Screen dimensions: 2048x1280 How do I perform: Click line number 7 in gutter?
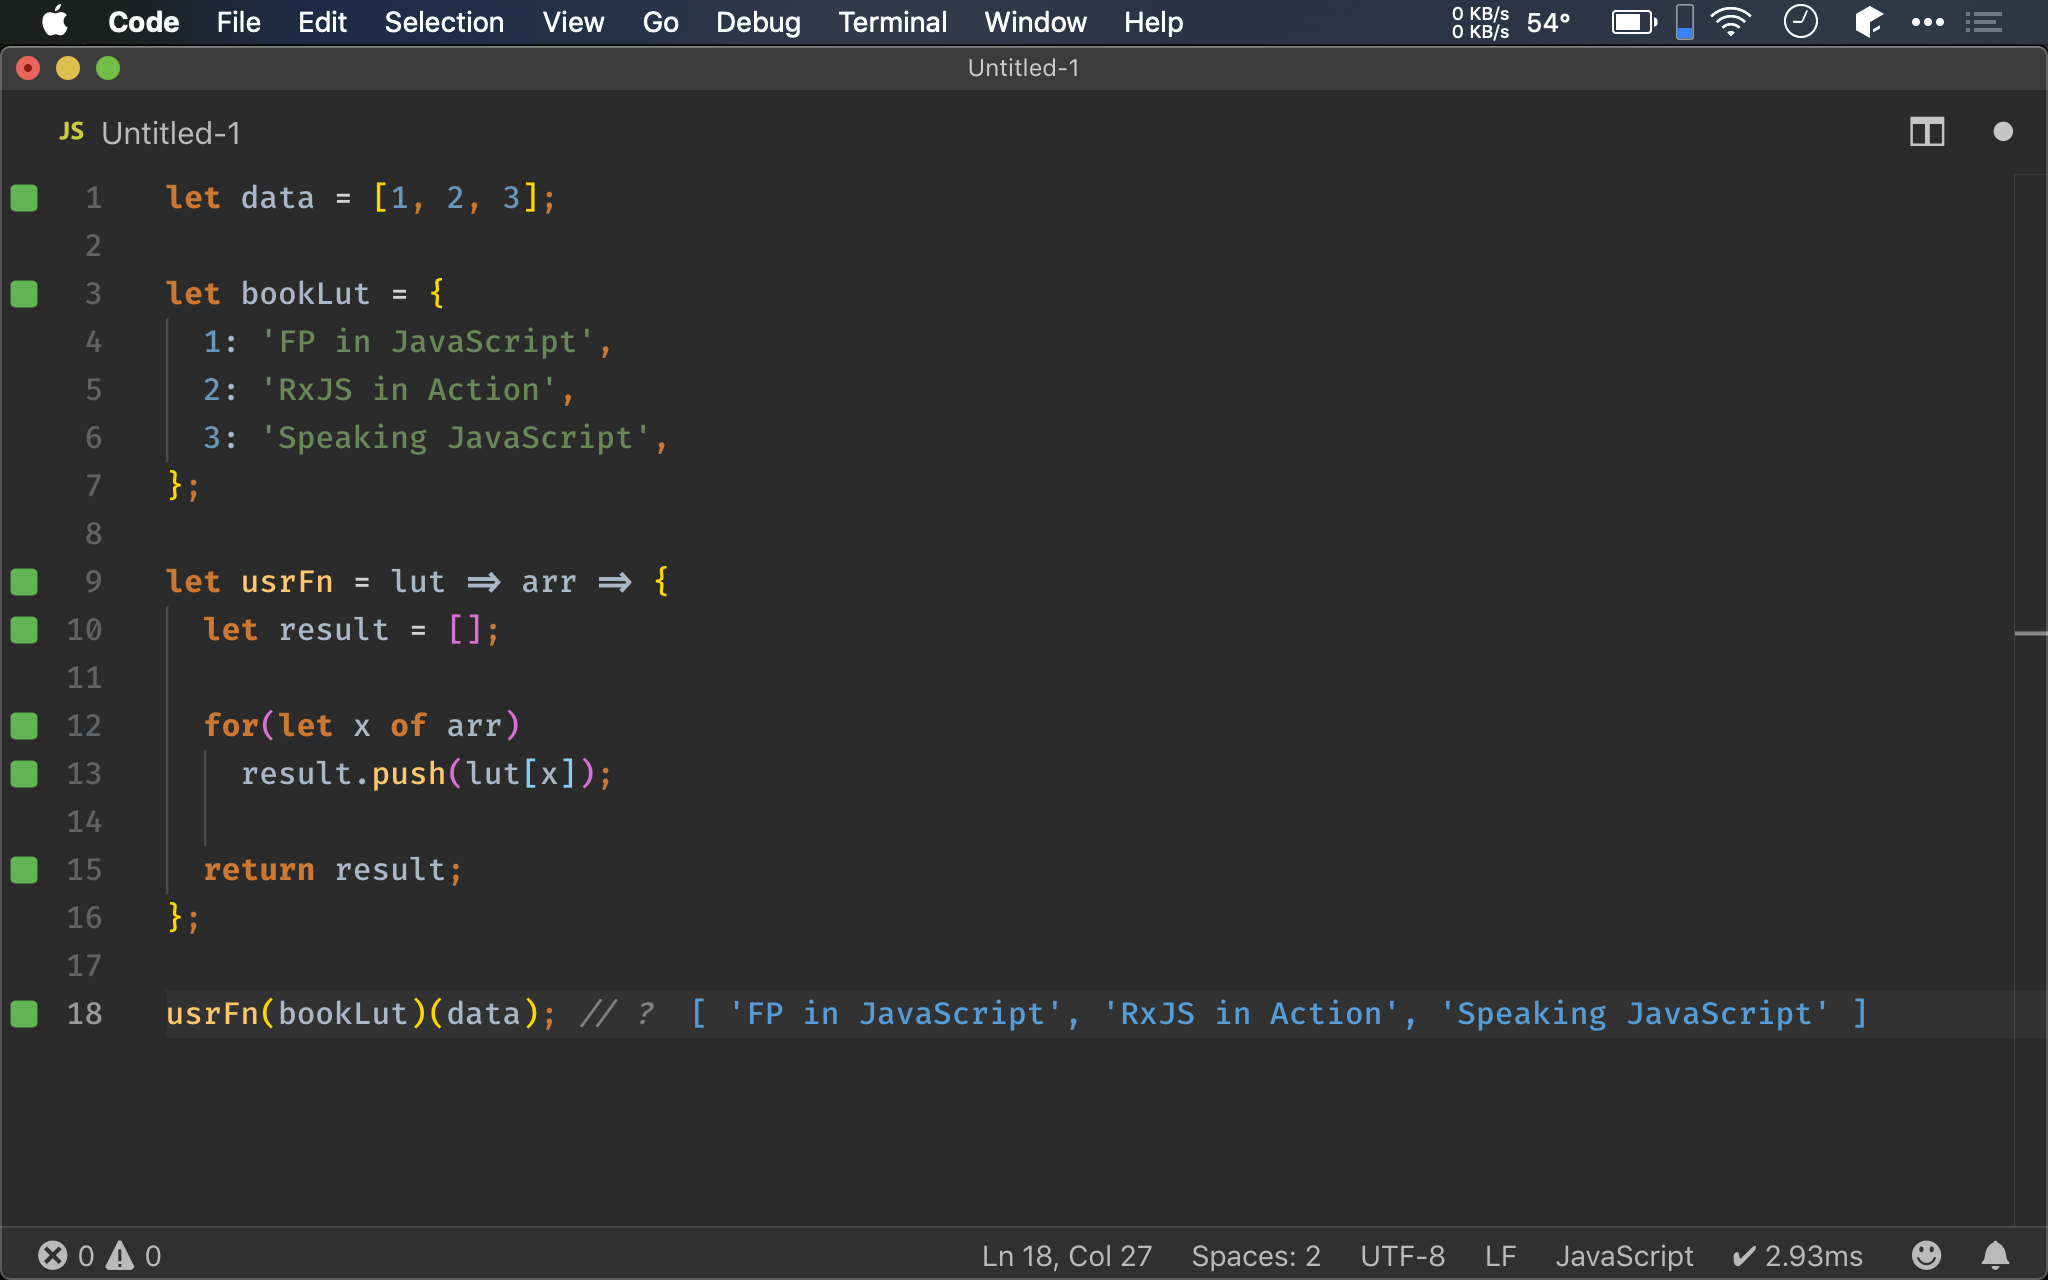(93, 486)
